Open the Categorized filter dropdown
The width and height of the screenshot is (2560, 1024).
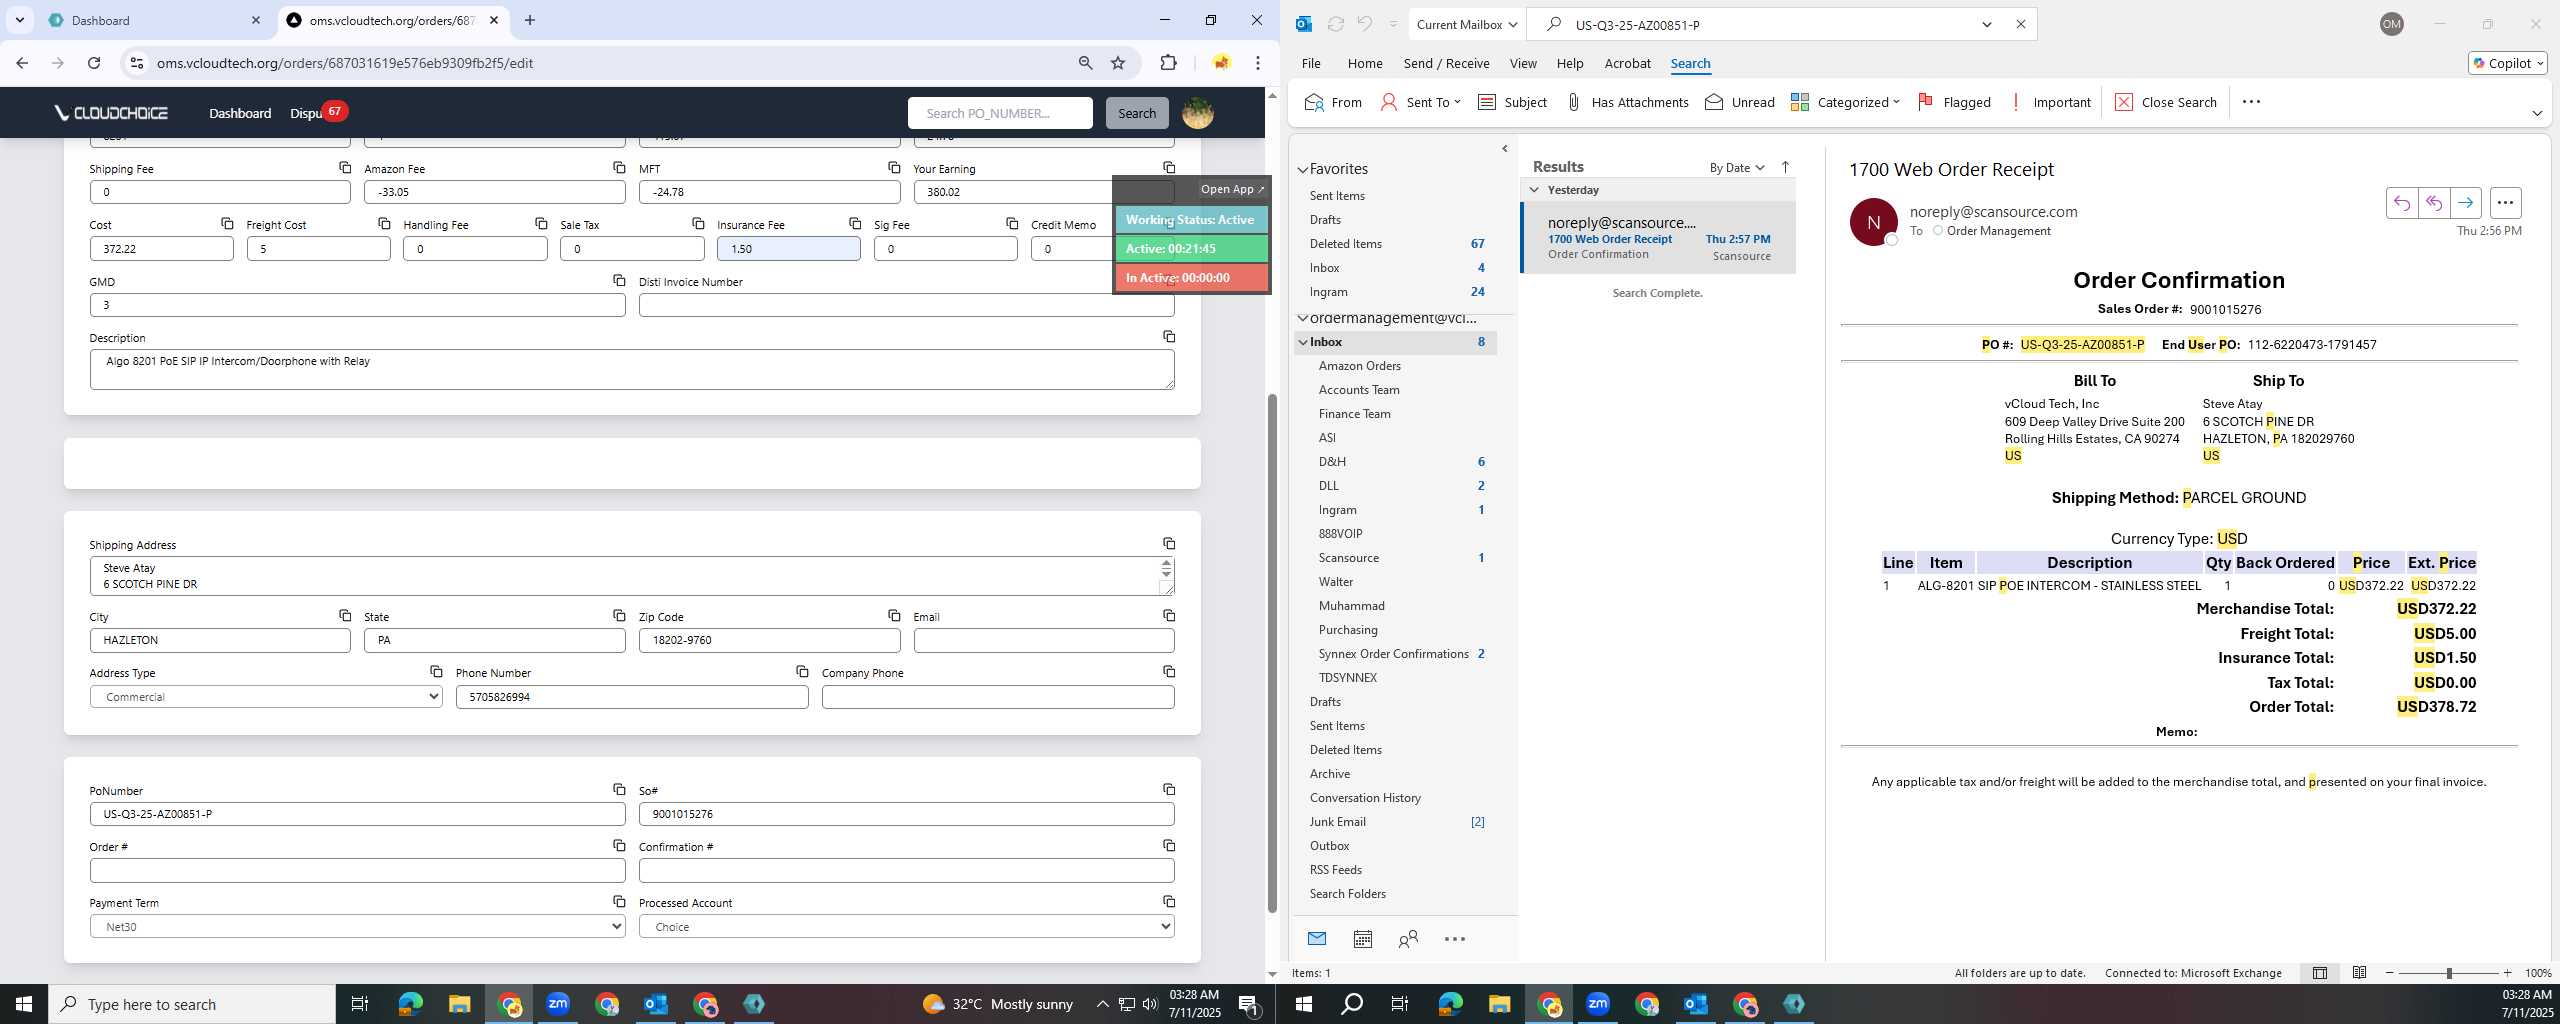[x=1845, y=102]
